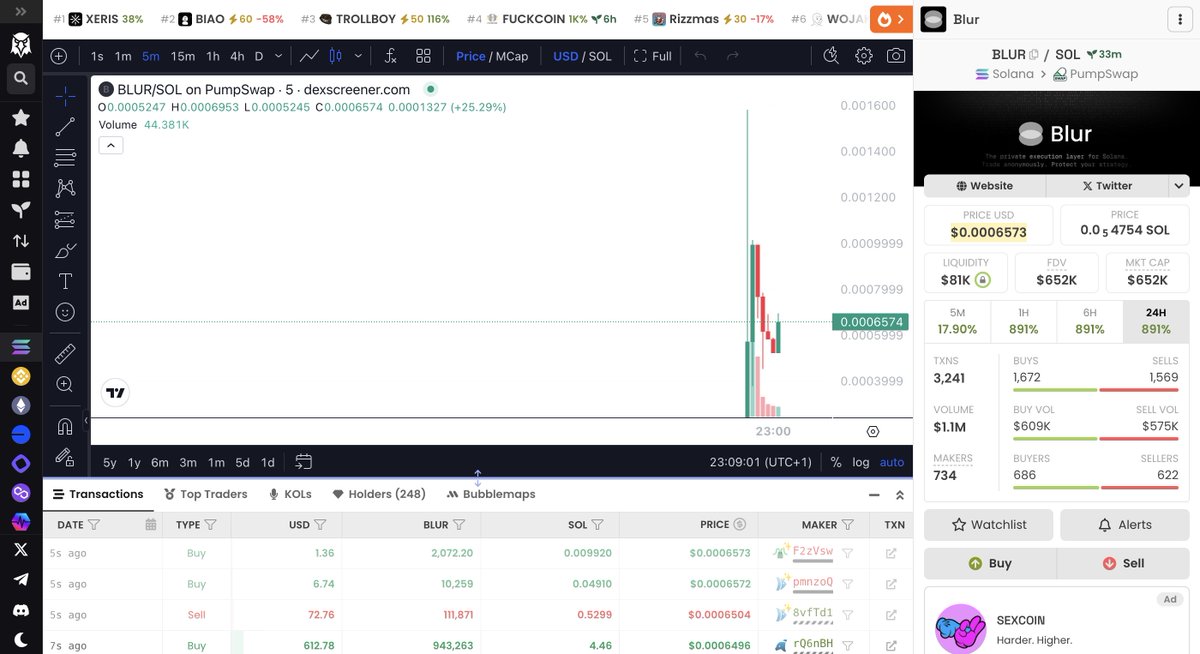Viewport: 1200px width, 654px height.
Task: Click the green Buy button
Action: (x=989, y=563)
